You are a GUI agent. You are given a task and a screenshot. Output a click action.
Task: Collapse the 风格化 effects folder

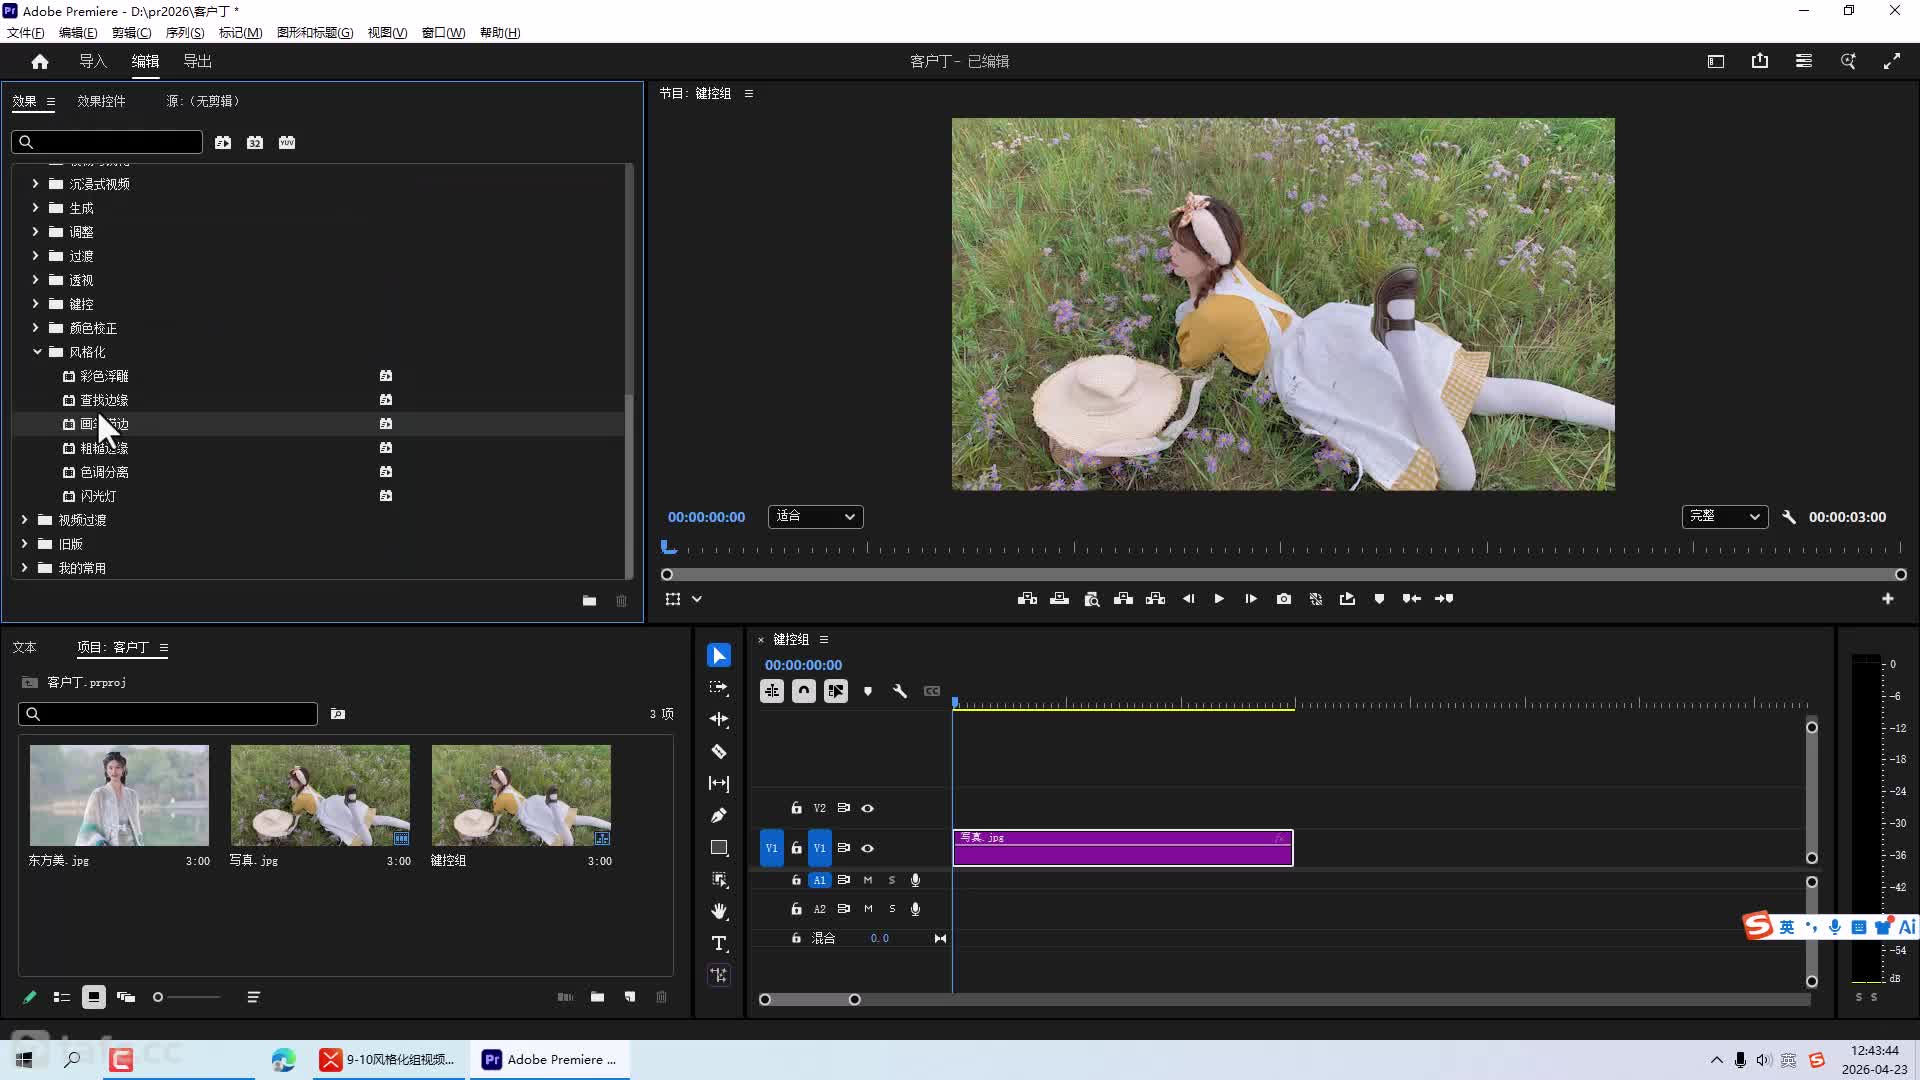37,352
